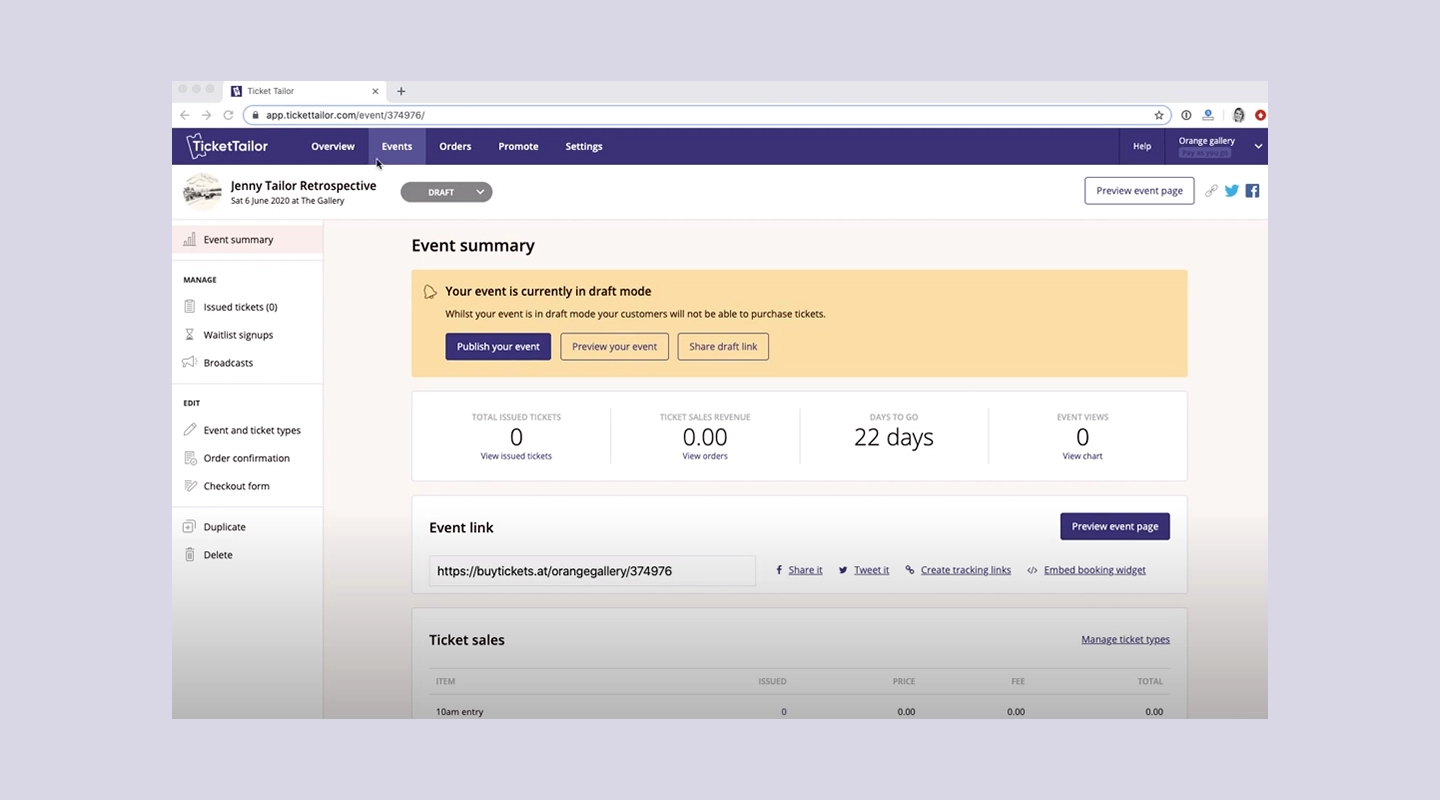Select the Event and ticket types pencil icon
The height and width of the screenshot is (800, 1440).
(x=190, y=429)
